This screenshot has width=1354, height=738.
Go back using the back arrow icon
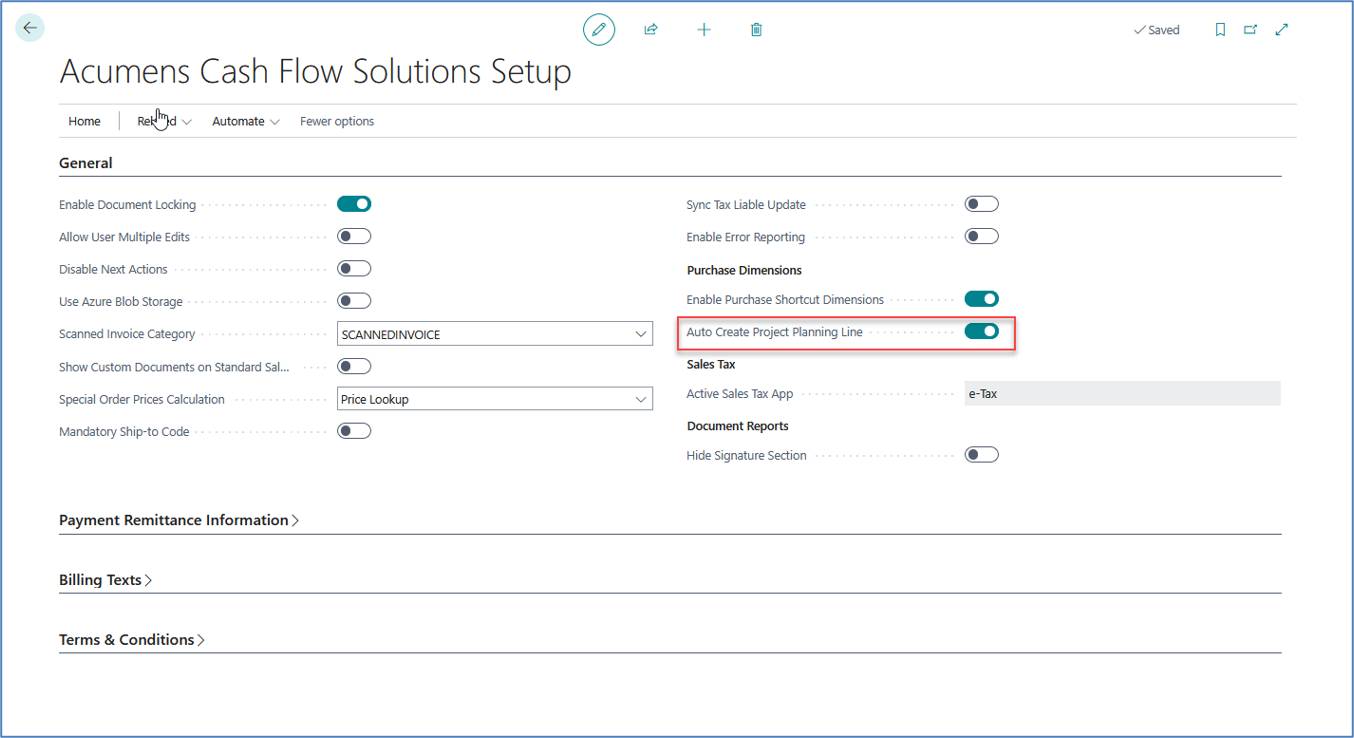coord(30,28)
